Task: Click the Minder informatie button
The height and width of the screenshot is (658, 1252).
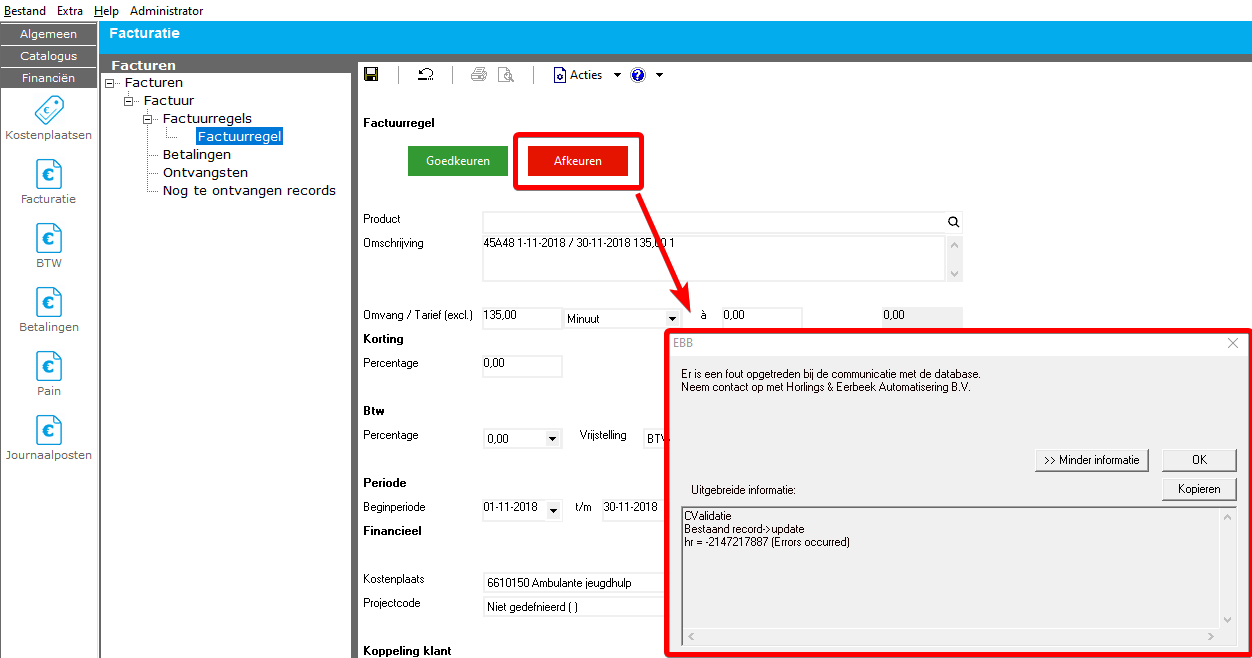Action: pos(1091,460)
